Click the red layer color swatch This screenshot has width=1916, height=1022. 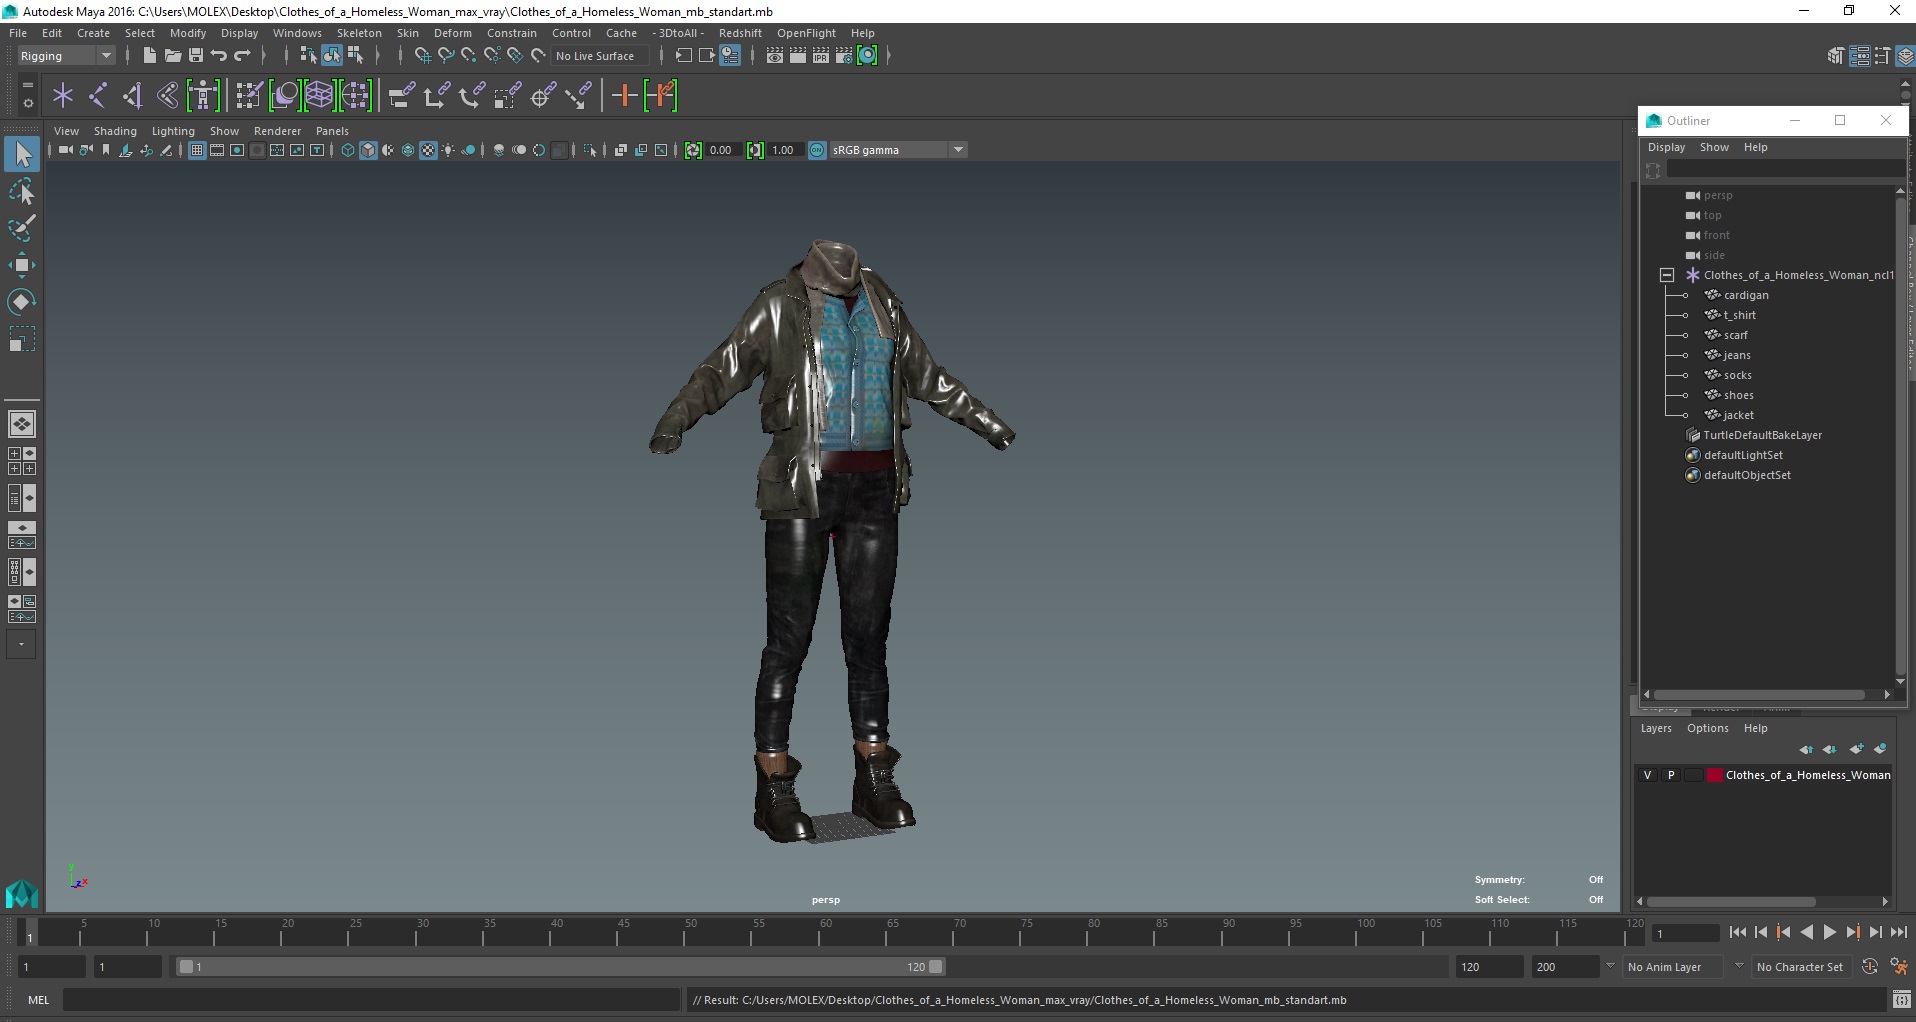pyautogui.click(x=1714, y=775)
